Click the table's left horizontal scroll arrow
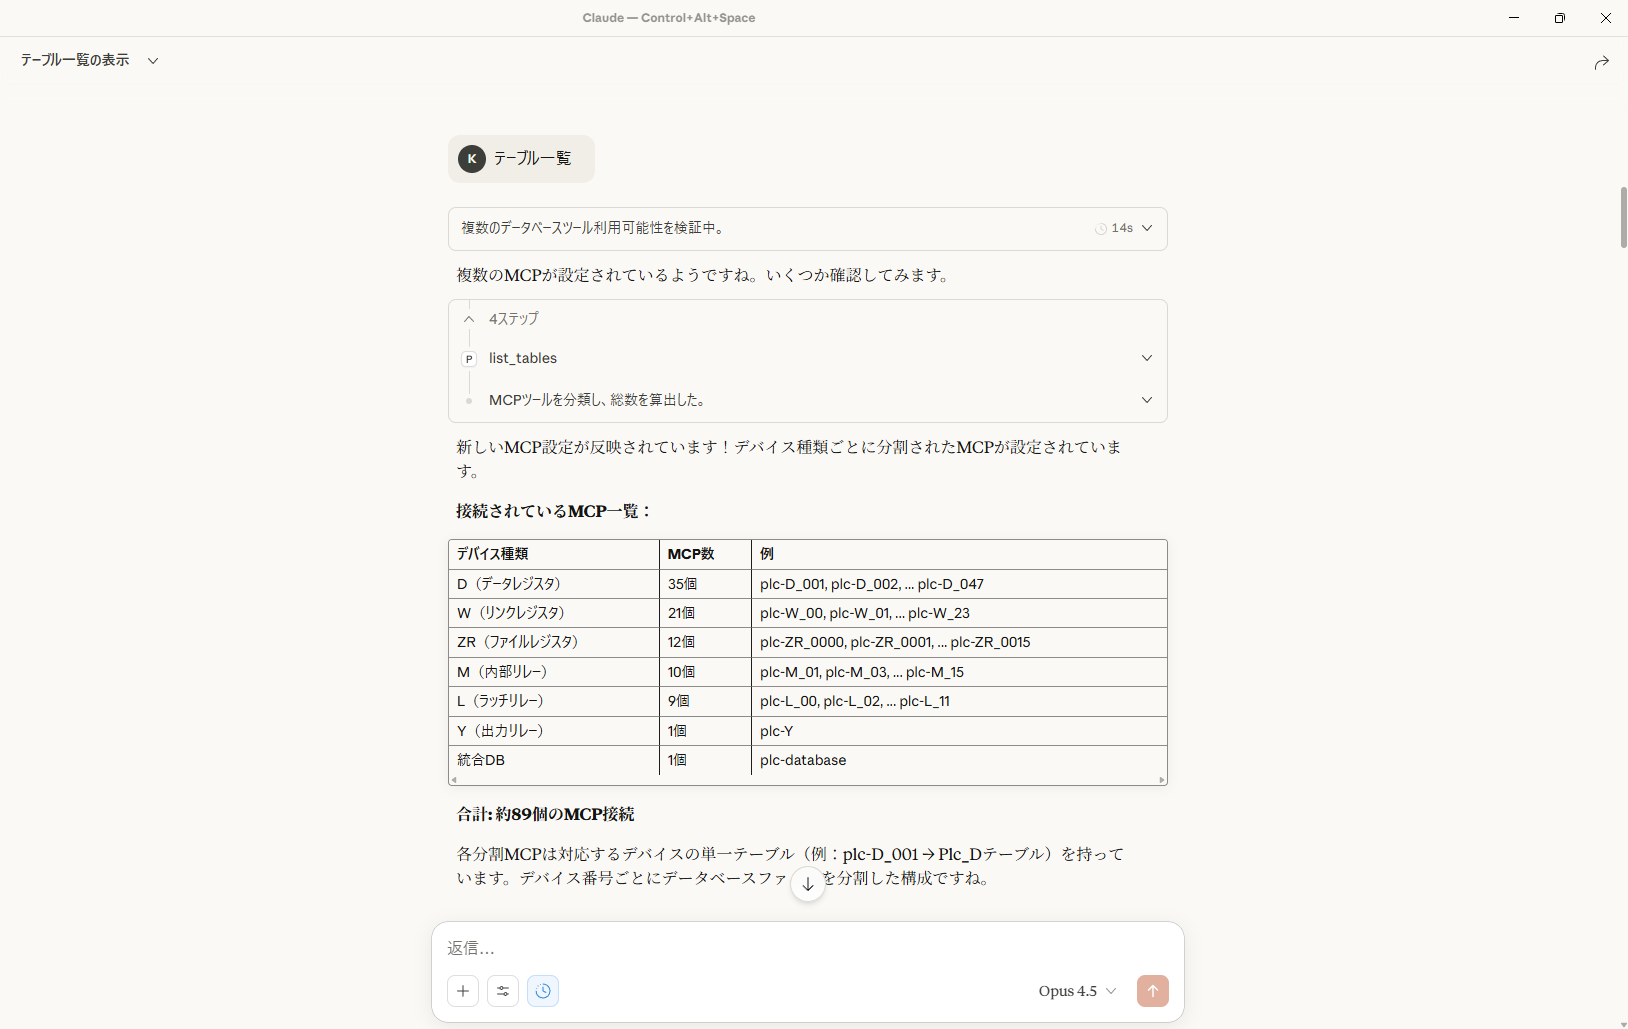The width and height of the screenshot is (1628, 1029). click(x=454, y=780)
